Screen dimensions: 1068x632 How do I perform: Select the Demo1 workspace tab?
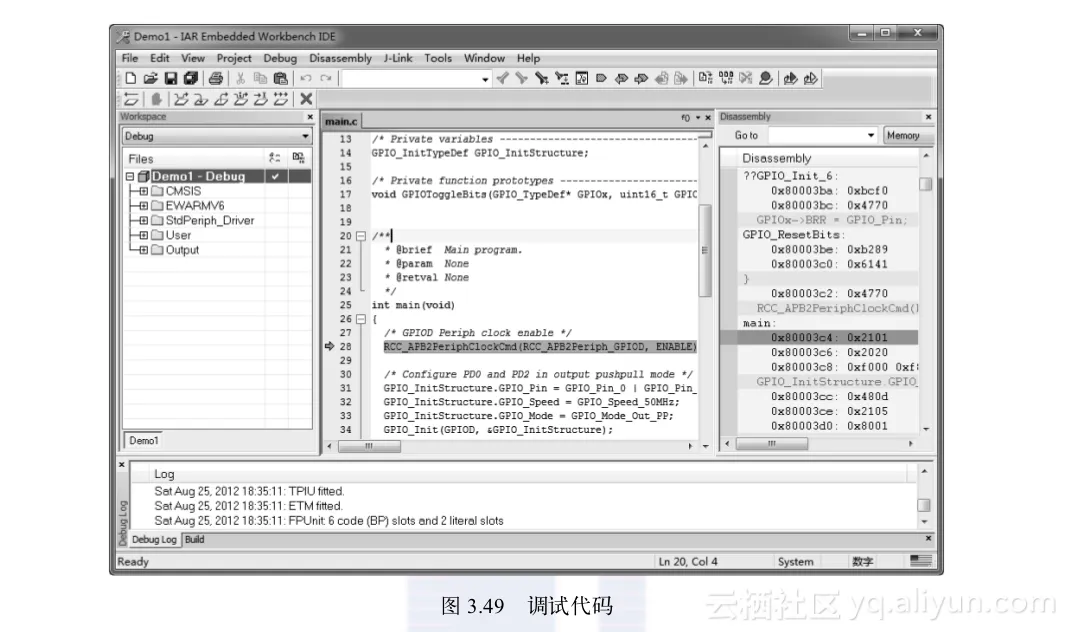coord(144,441)
